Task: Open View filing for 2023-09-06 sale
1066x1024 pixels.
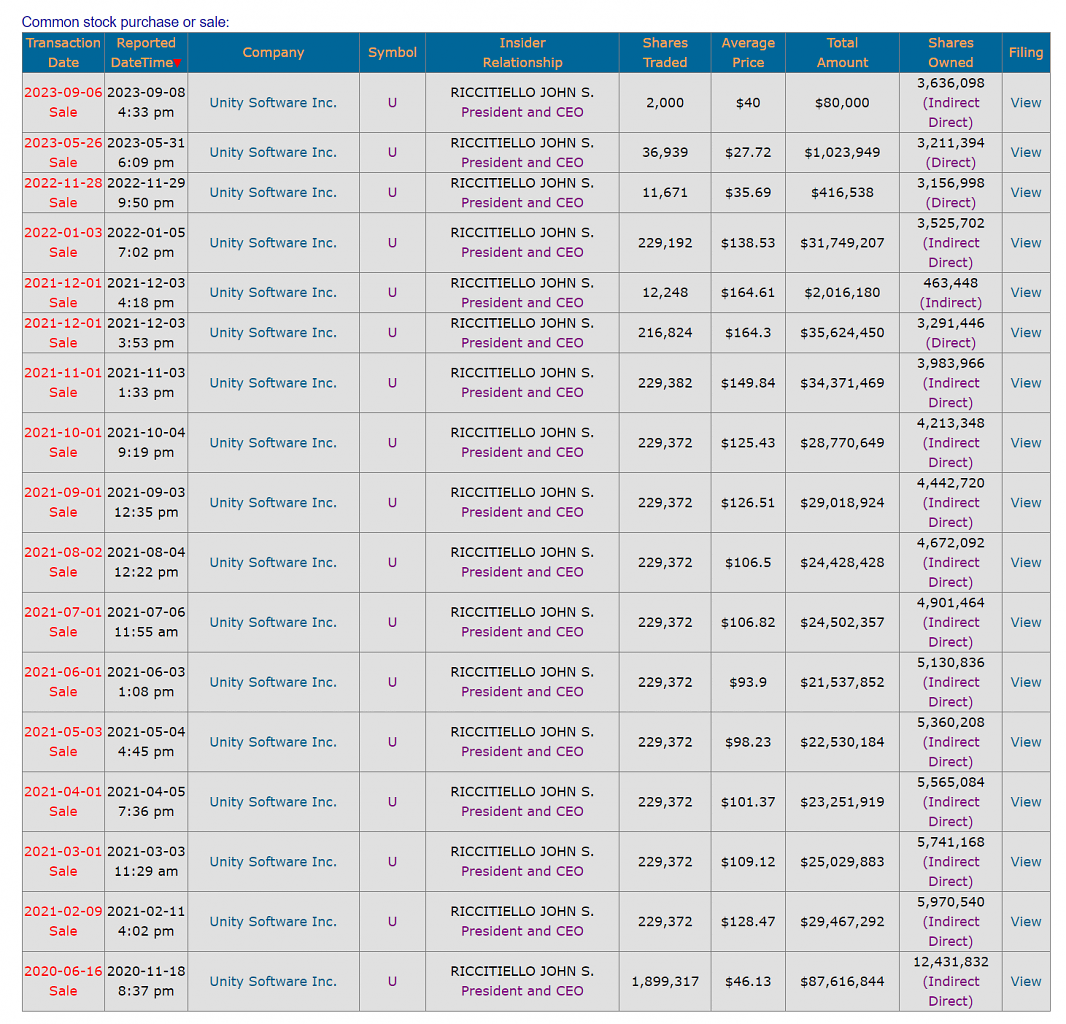Action: coord(1025,103)
